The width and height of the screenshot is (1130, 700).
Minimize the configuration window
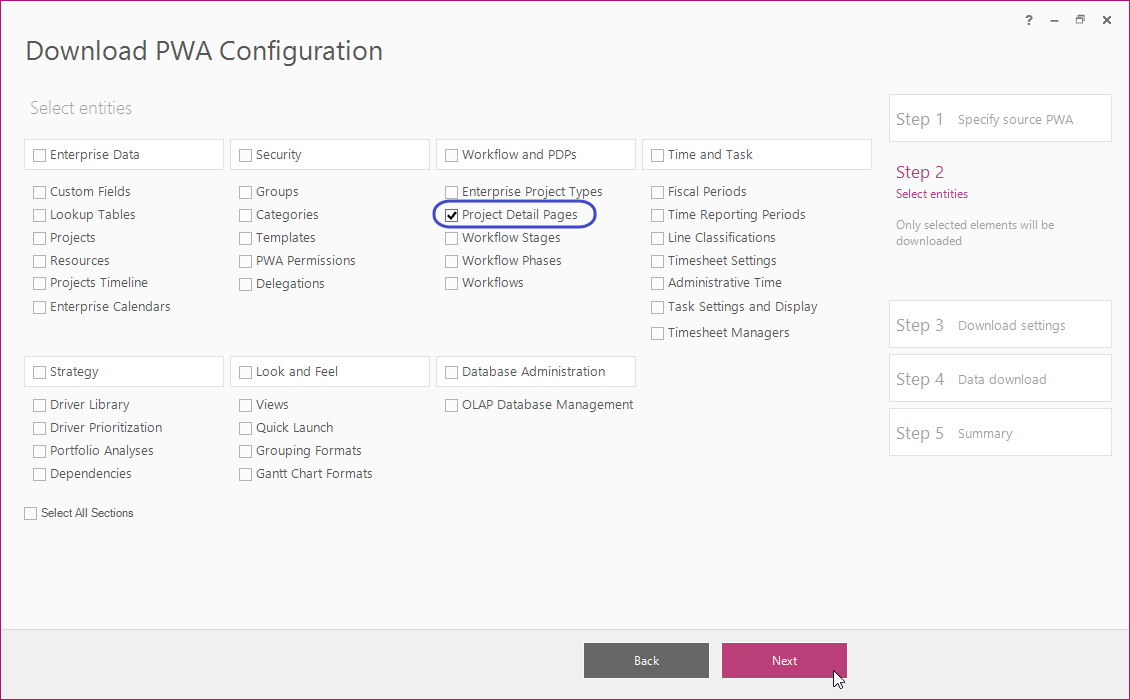click(1054, 21)
